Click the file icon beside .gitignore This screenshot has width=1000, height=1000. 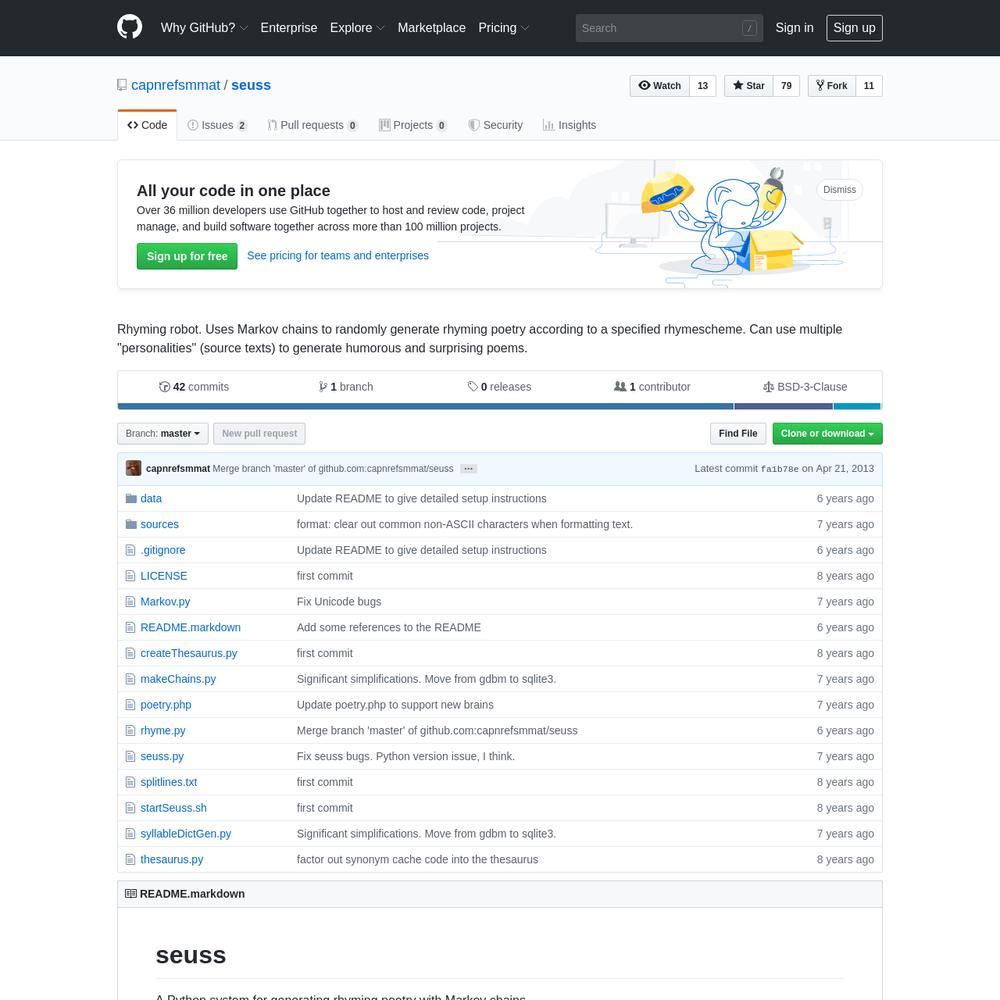point(131,550)
